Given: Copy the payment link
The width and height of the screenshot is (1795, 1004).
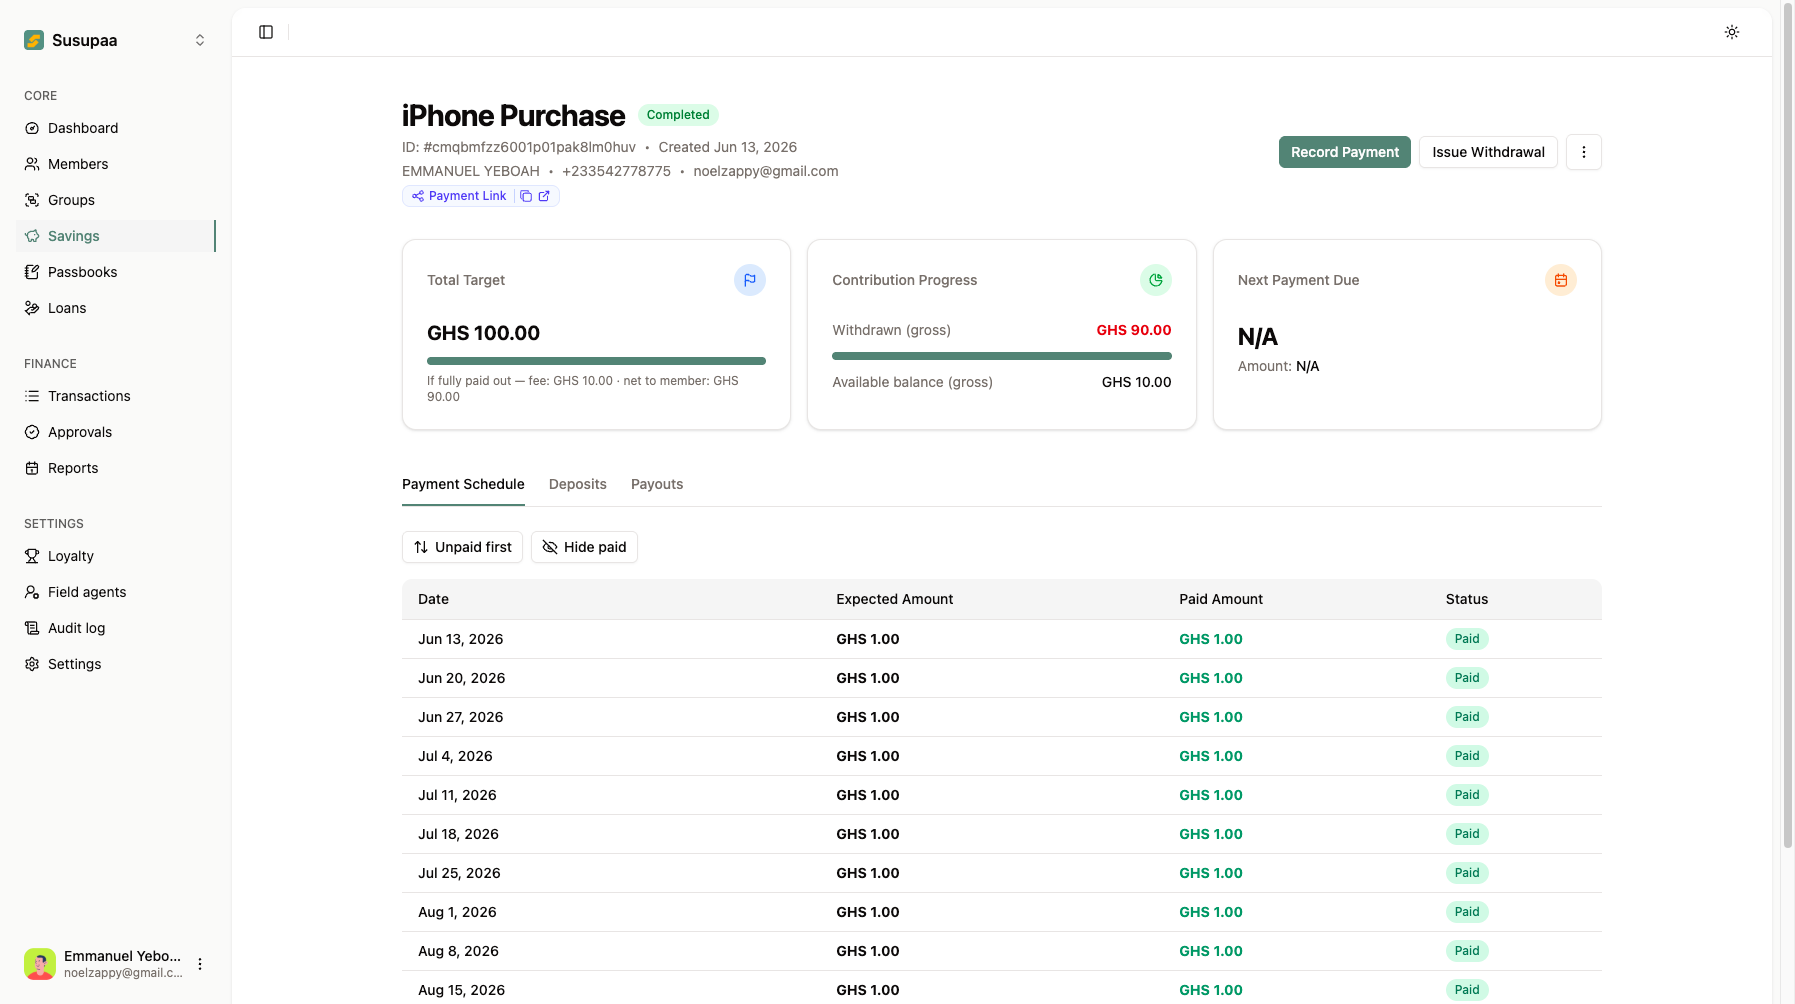Looking at the screenshot, I should 526,196.
